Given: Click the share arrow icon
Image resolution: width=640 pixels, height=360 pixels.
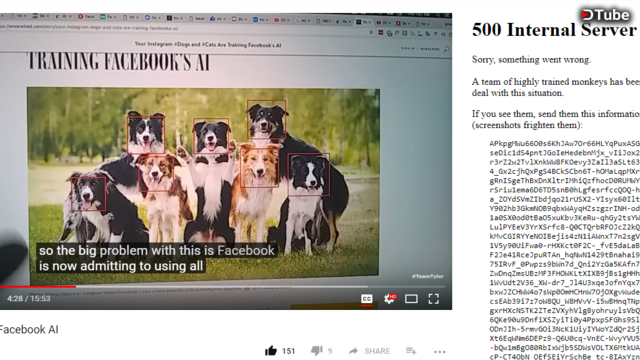Looking at the screenshot, I should 353,351.
